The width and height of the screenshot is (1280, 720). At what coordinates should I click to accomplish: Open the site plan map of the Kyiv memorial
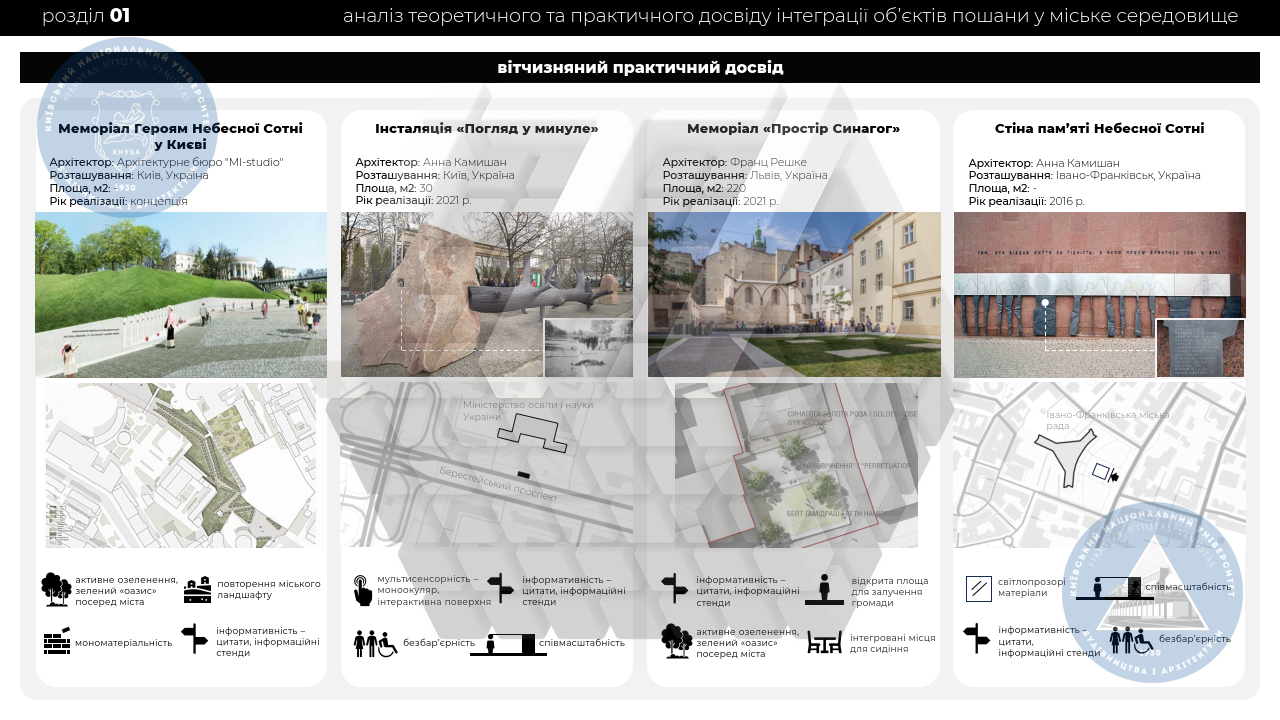coord(181,465)
